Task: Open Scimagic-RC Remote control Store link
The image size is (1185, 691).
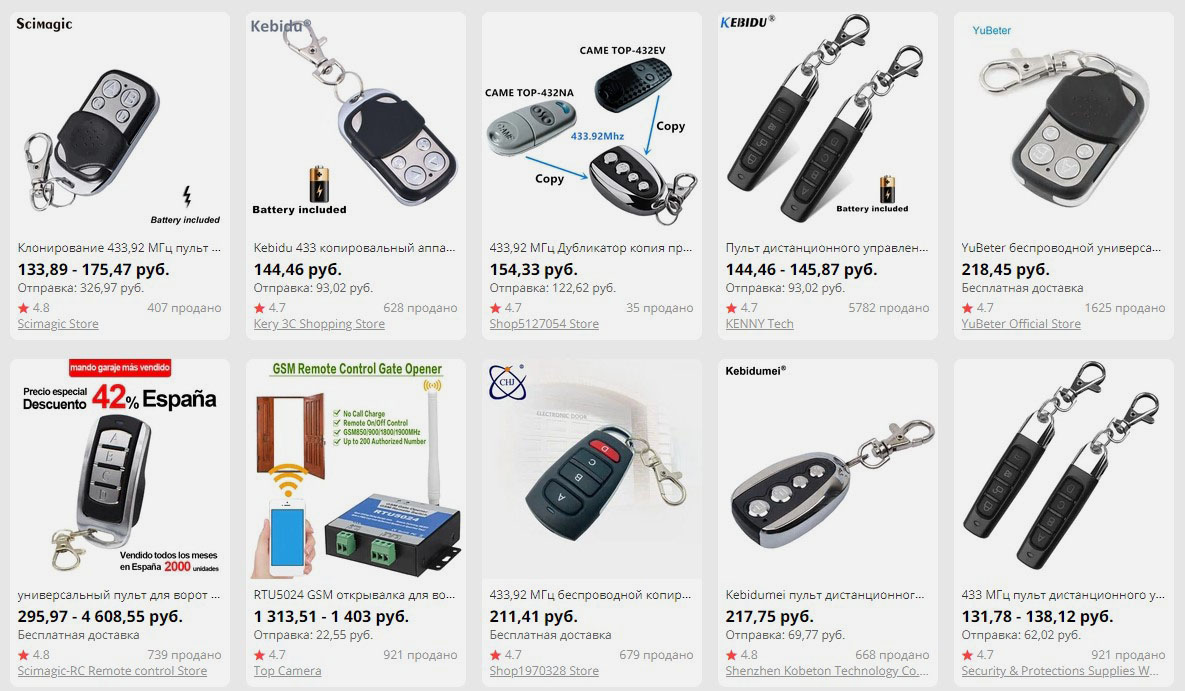Action: 112,671
